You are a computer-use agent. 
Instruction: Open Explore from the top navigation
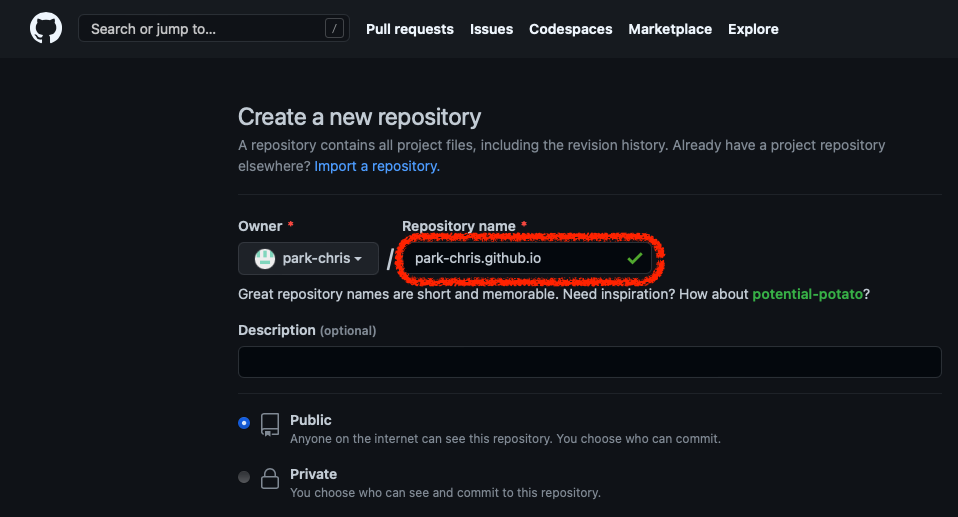[x=753, y=29]
